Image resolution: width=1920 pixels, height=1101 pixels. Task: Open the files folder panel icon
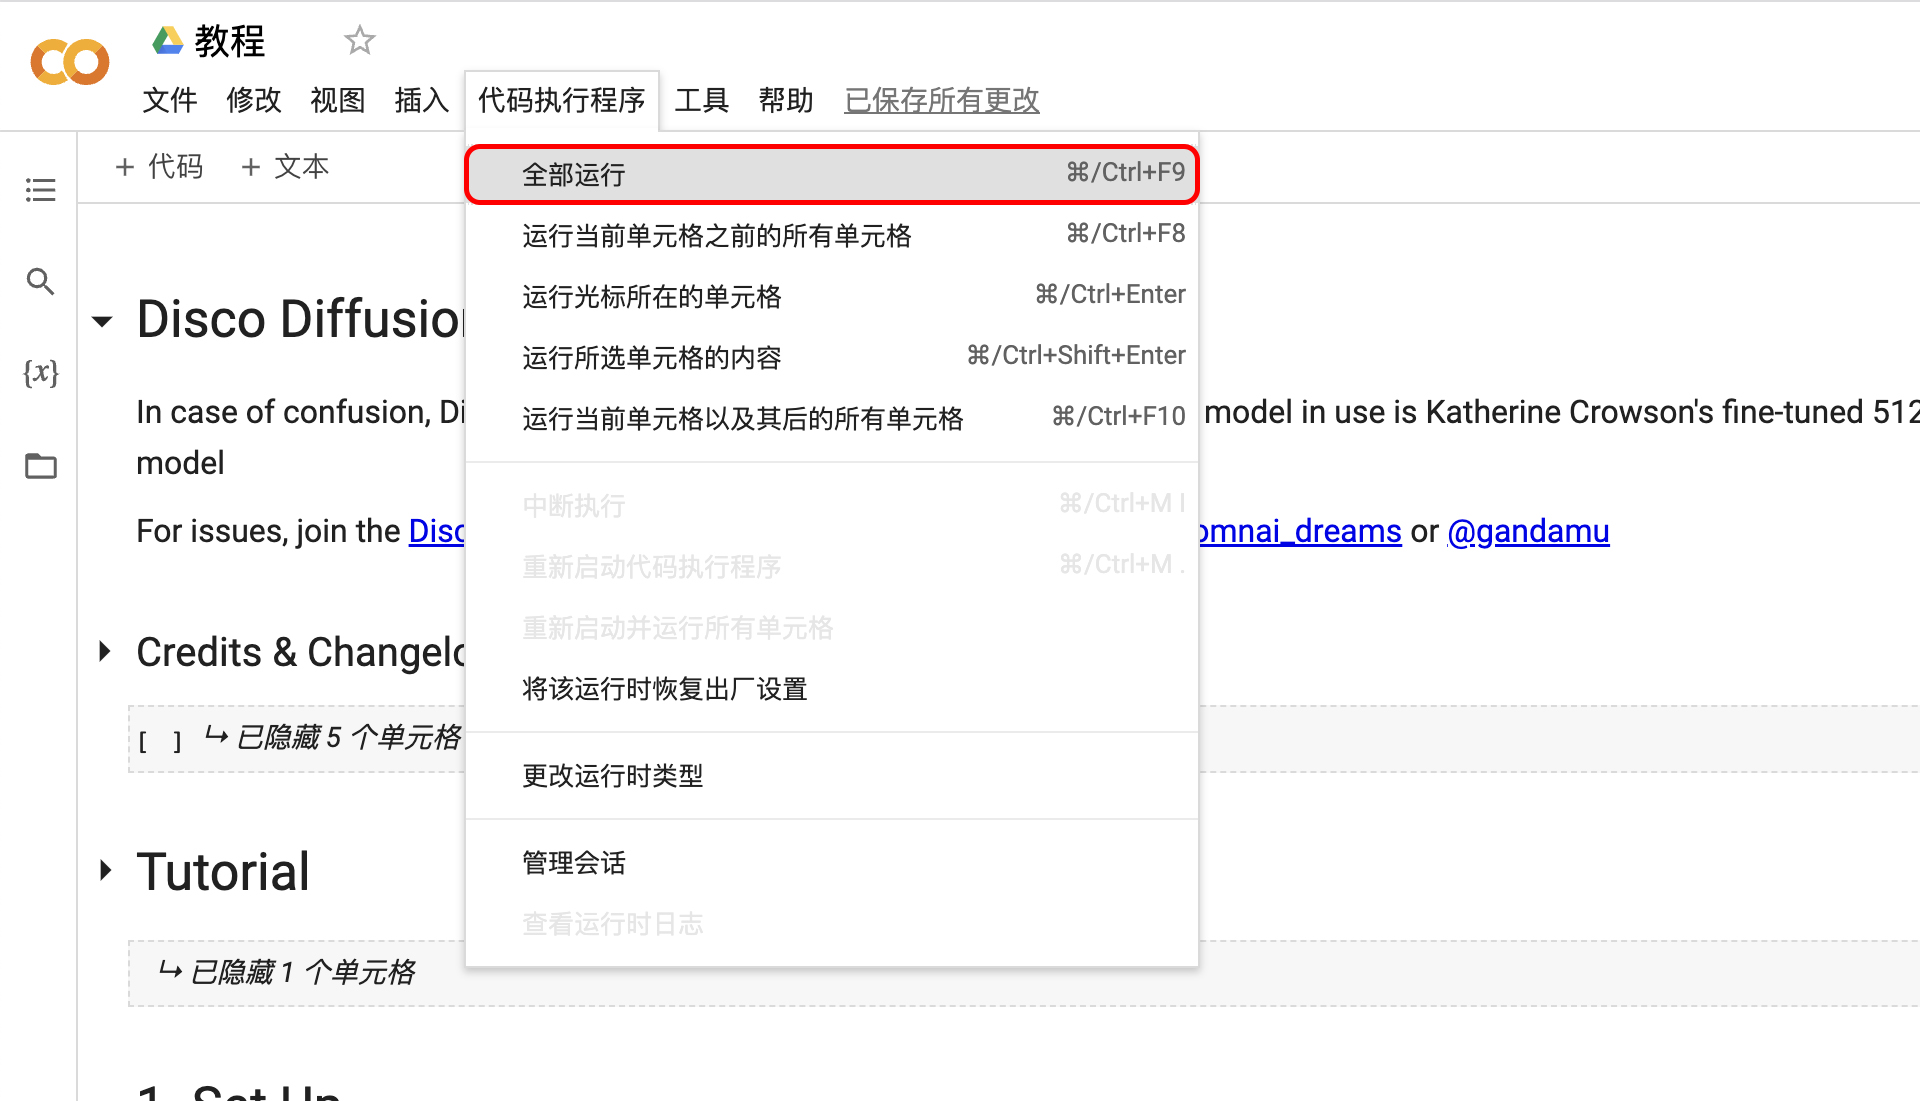[40, 466]
